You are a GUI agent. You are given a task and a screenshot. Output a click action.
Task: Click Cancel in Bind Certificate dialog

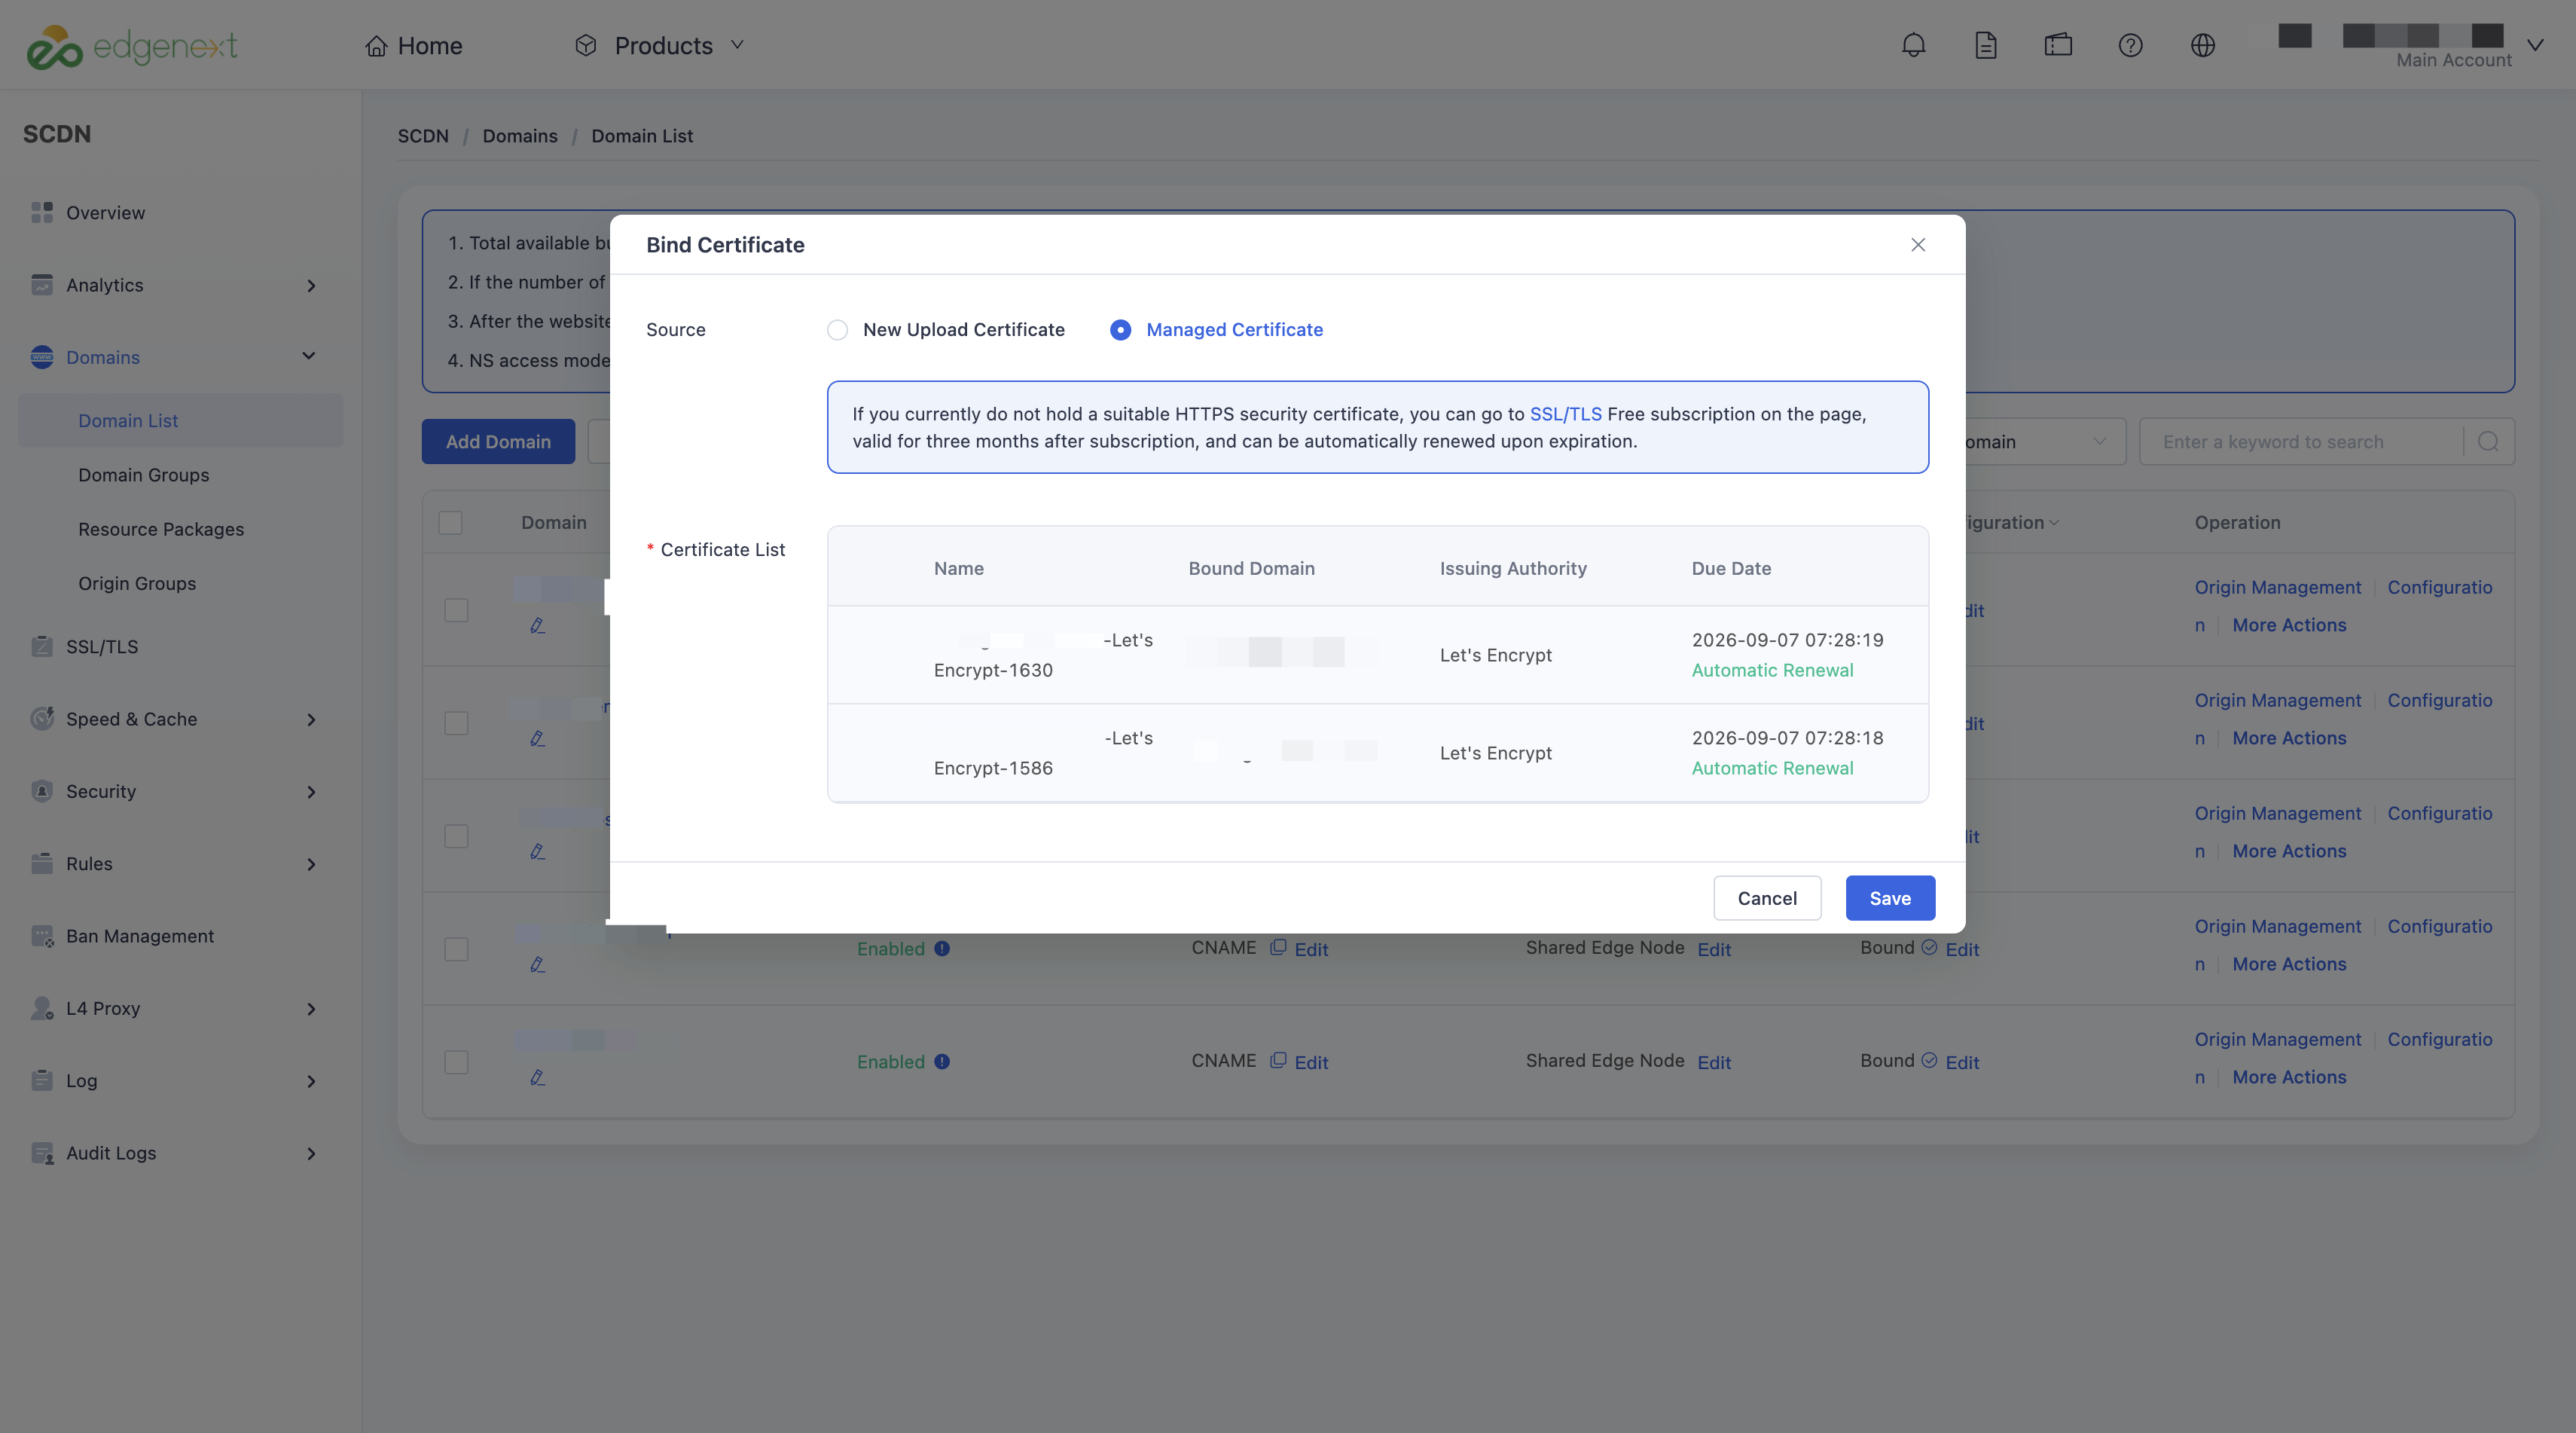1767,898
